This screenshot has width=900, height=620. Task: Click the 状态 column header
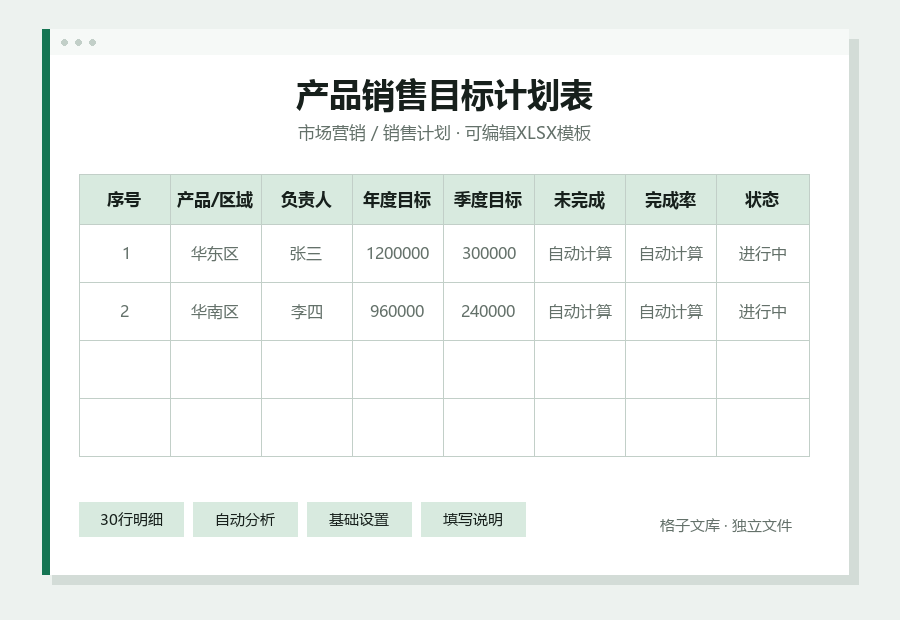[763, 200]
